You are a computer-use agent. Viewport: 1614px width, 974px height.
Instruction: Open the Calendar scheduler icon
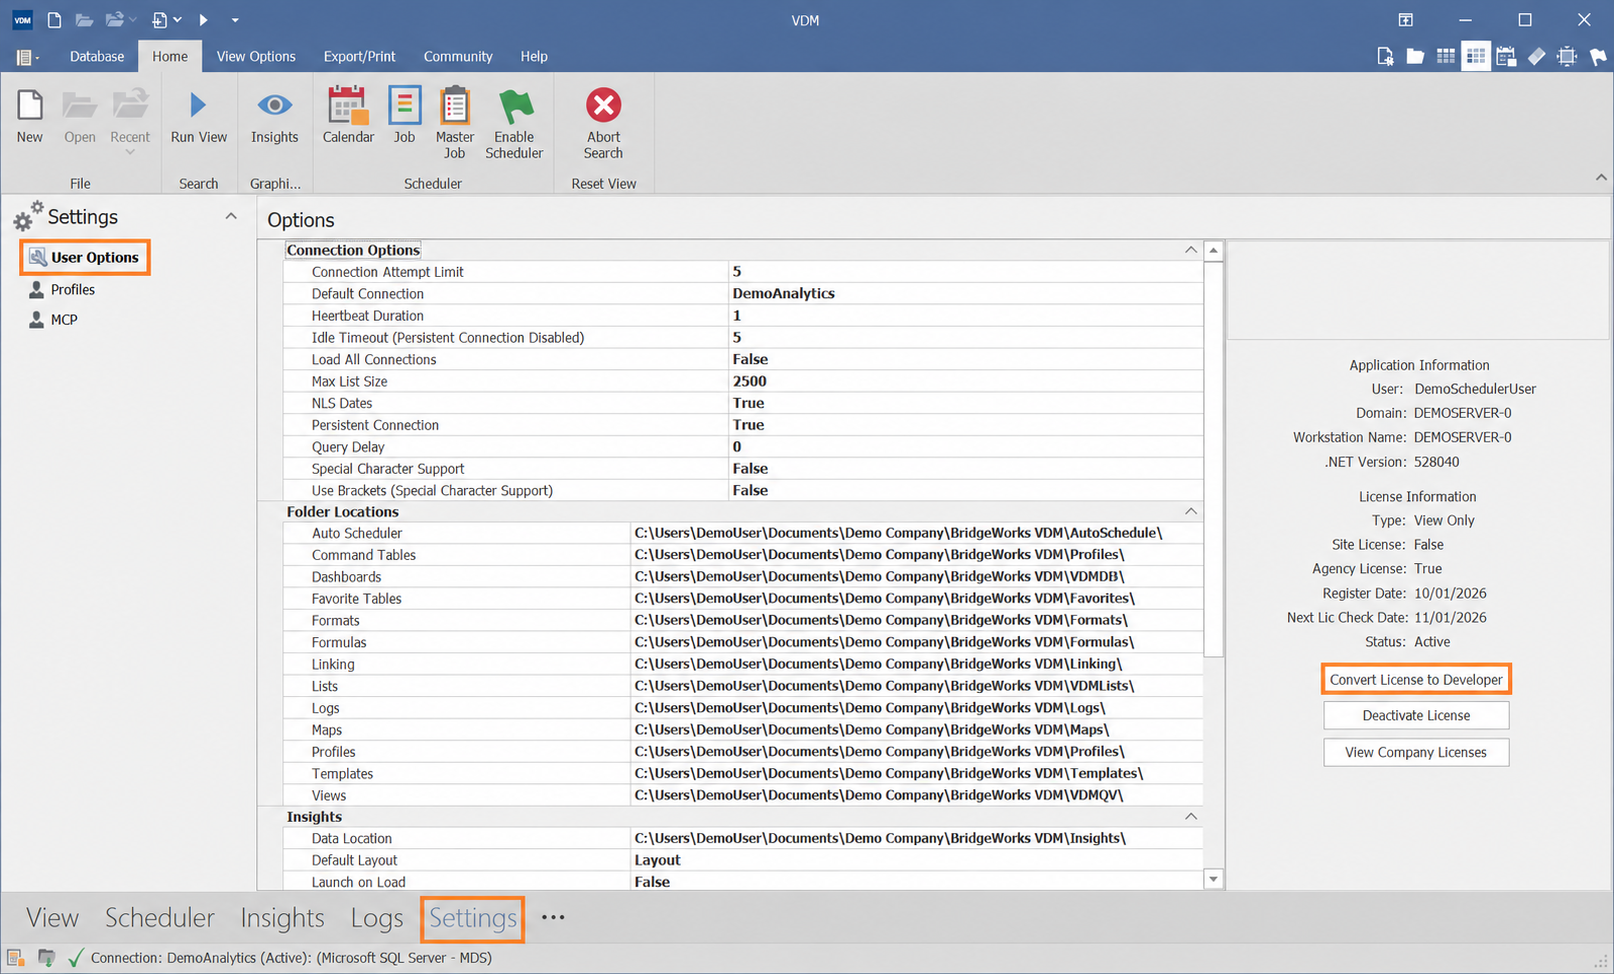348,105
